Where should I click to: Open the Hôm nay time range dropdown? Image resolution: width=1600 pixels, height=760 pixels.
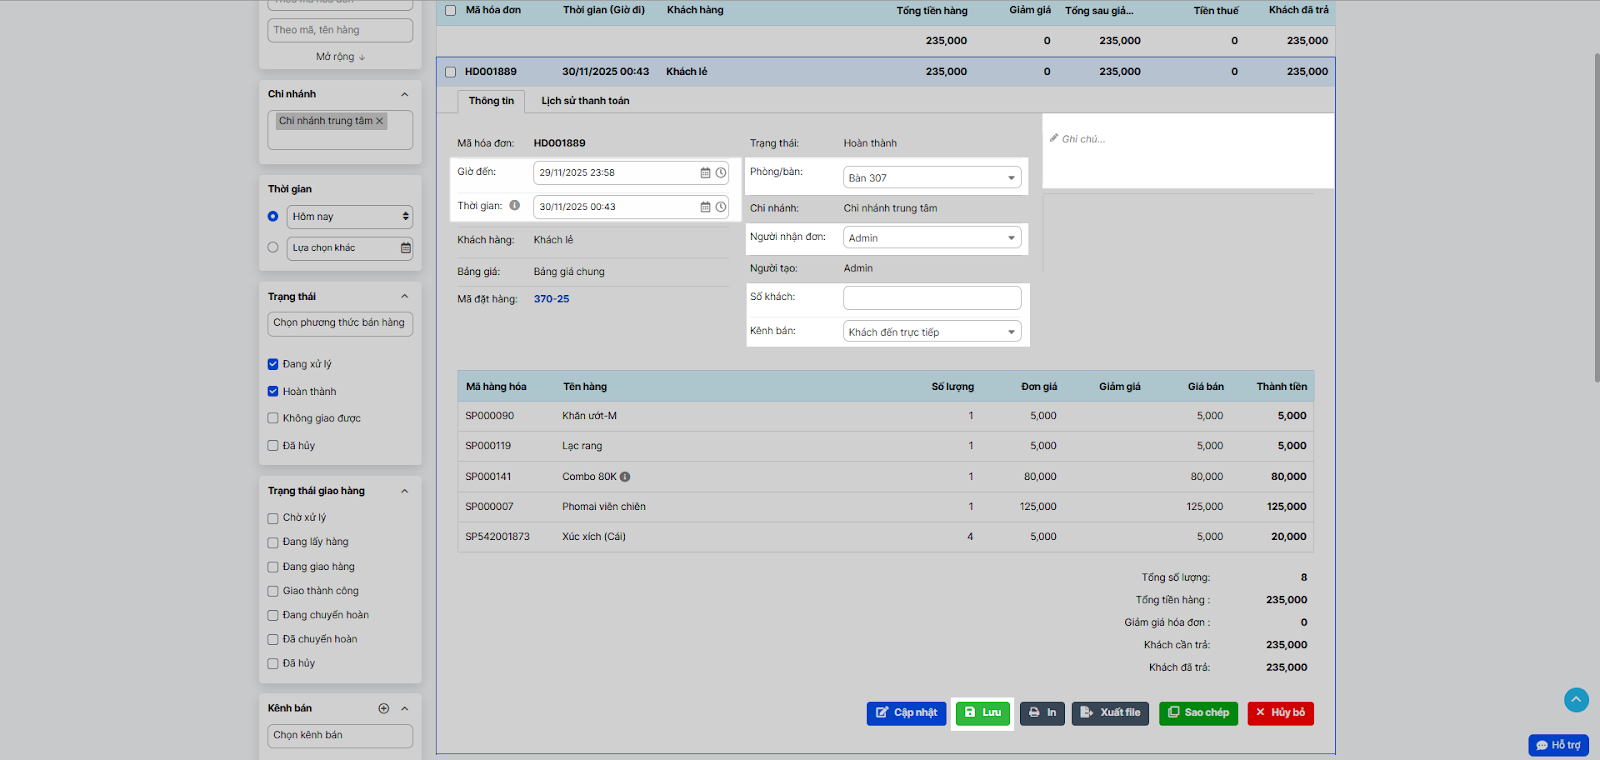click(350, 216)
